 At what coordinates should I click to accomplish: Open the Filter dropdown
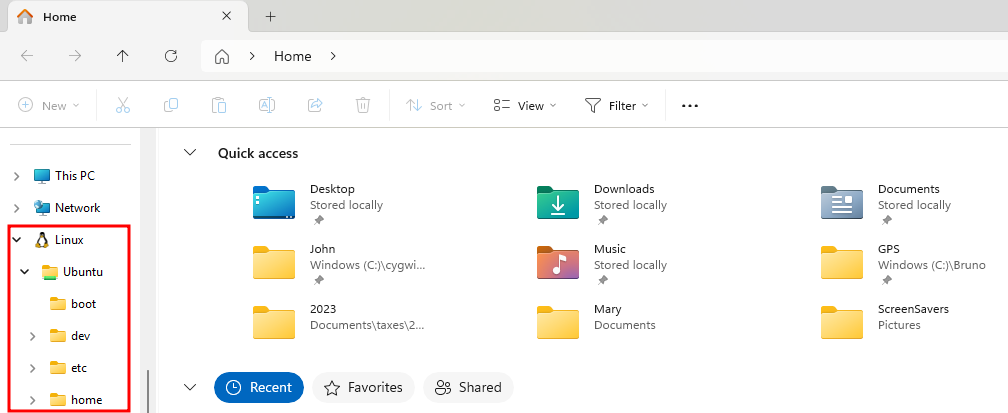coord(616,105)
